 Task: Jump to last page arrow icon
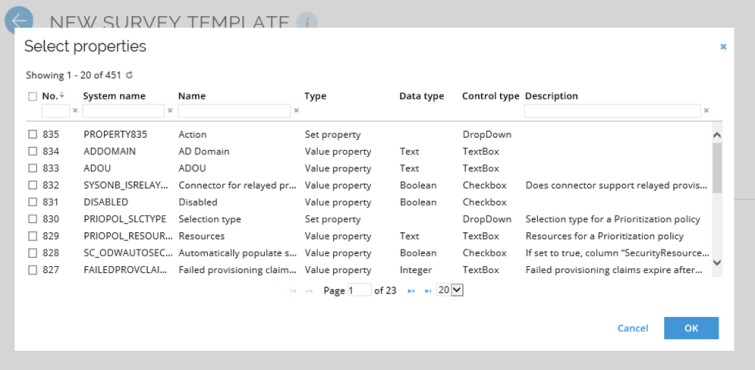coord(428,291)
